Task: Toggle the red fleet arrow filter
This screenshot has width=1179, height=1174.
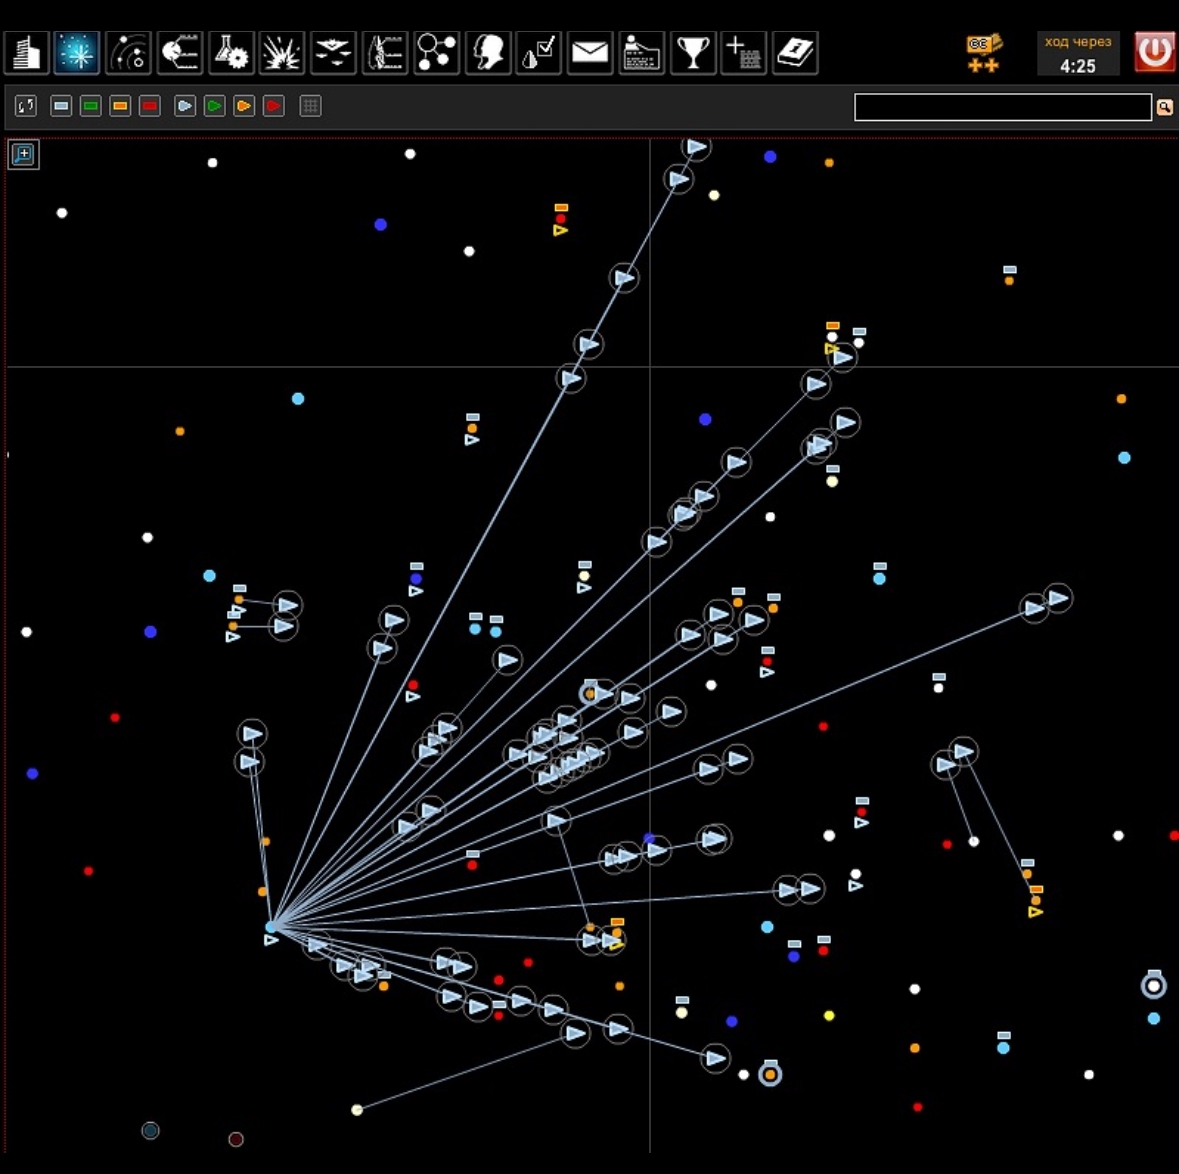Action: pyautogui.click(x=274, y=106)
